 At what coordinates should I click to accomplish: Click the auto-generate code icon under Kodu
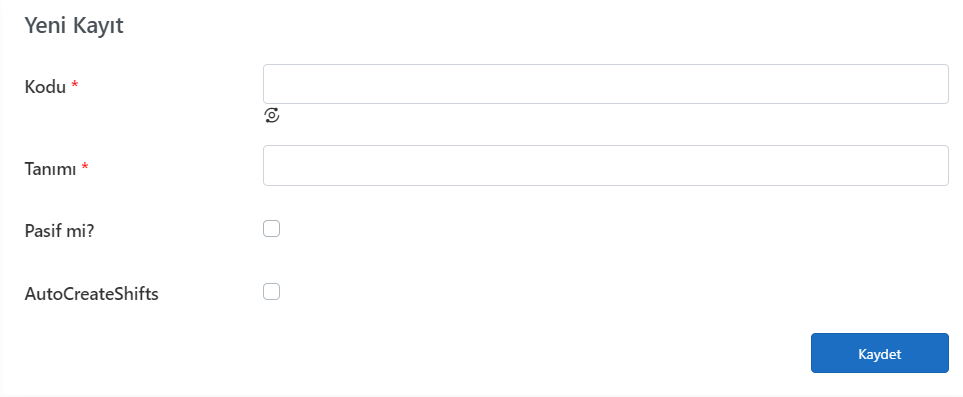coord(271,115)
